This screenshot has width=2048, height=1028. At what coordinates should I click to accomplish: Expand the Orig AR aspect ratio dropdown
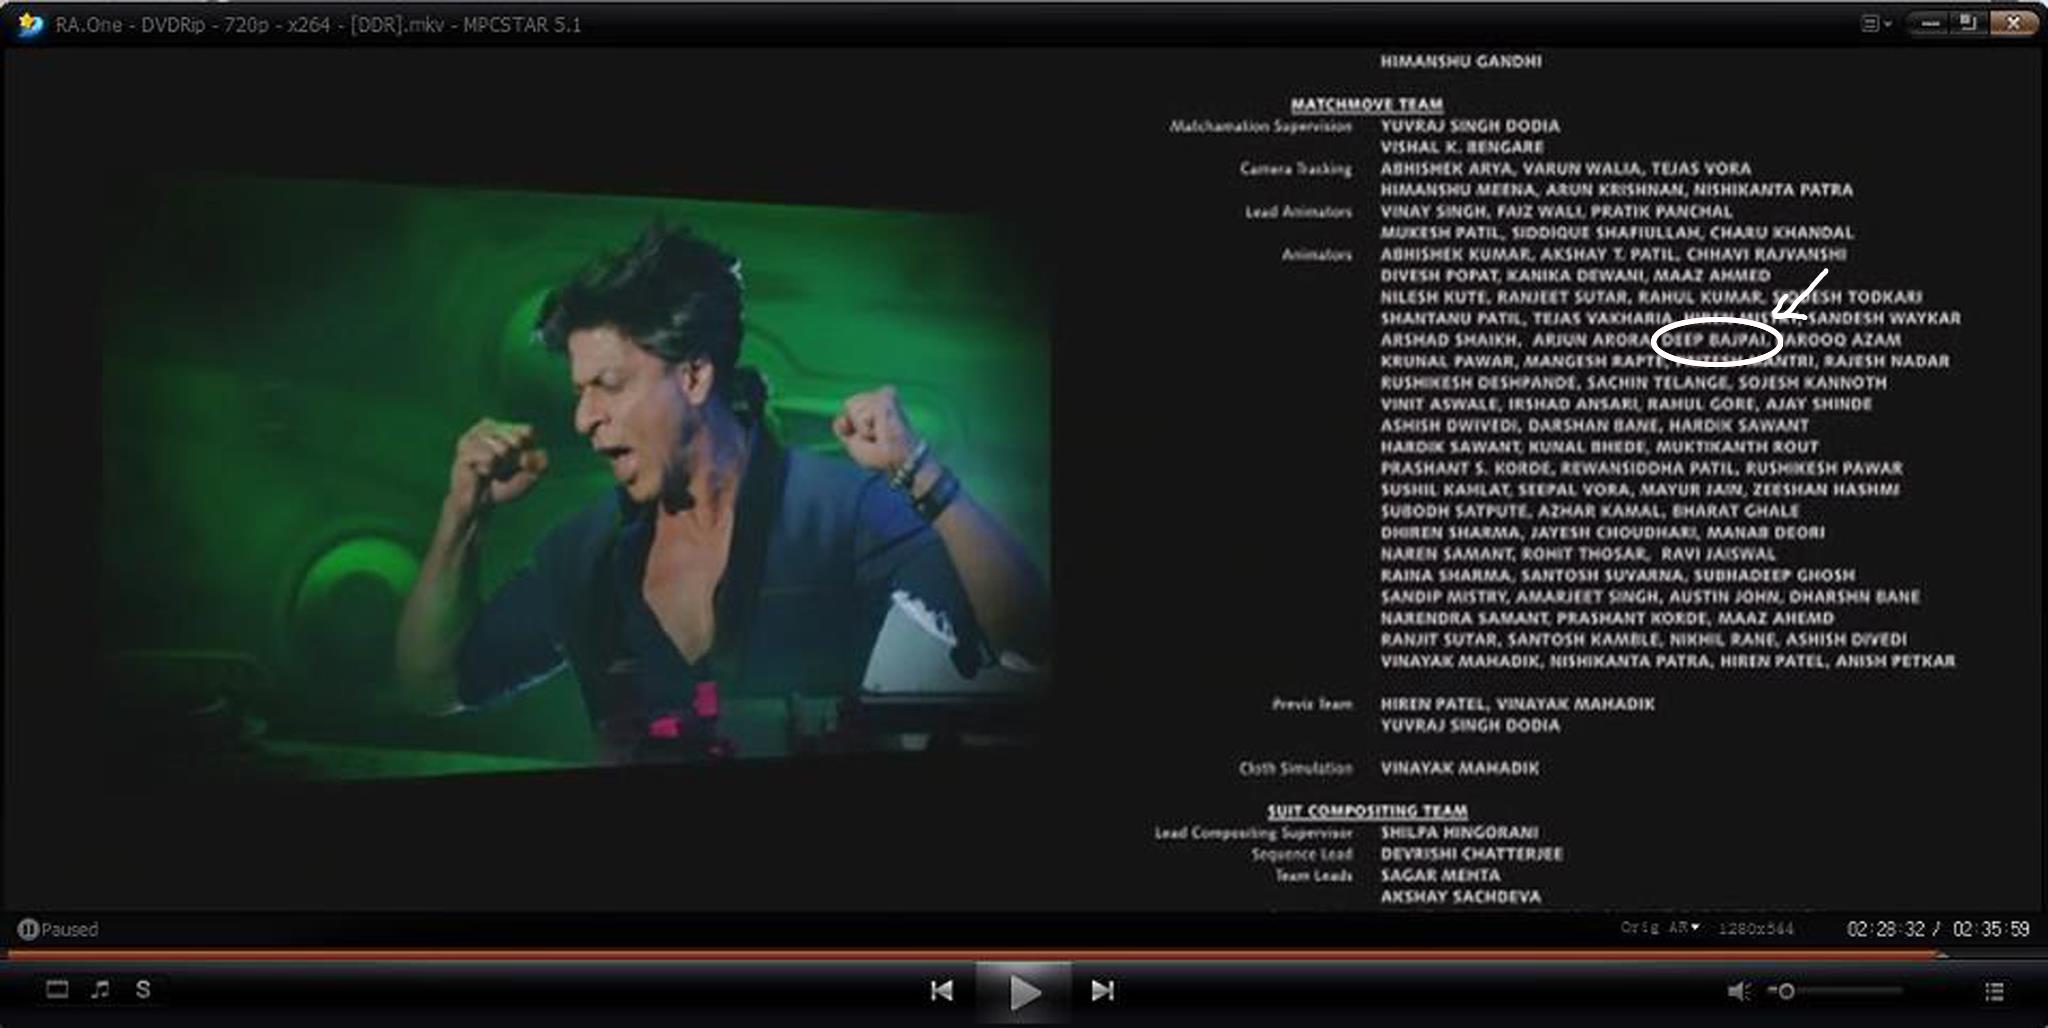click(x=1660, y=928)
